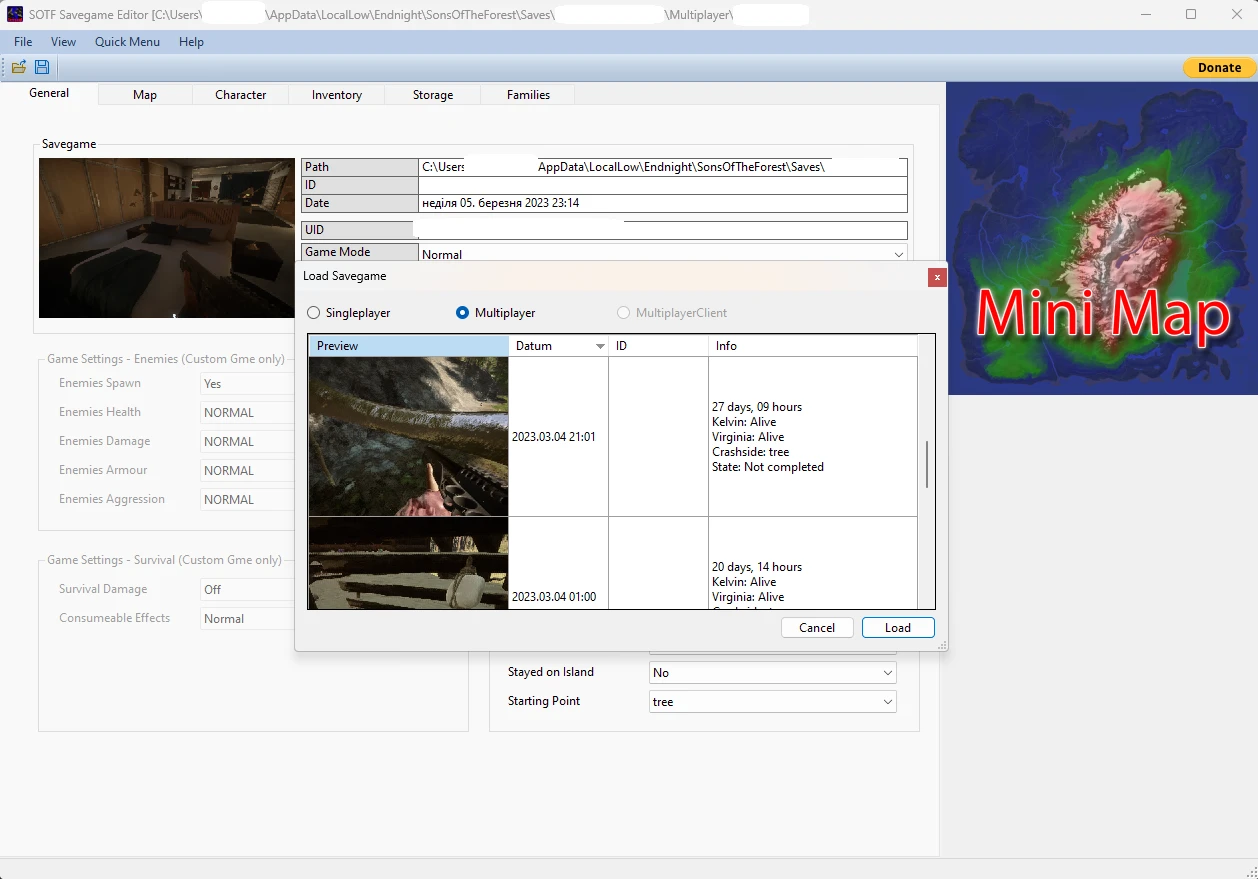Switch to the Character tab
Image resolution: width=1258 pixels, height=879 pixels.
(x=240, y=95)
